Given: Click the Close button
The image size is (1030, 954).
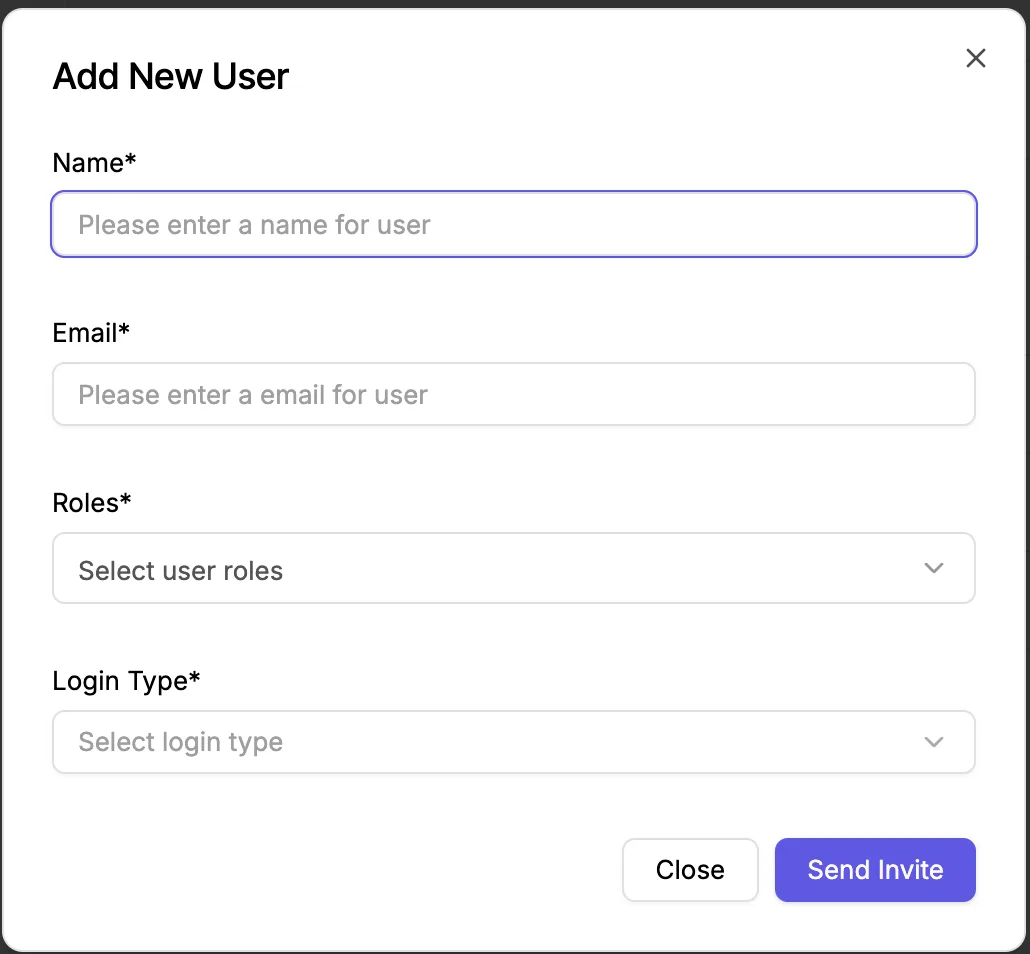Looking at the screenshot, I should point(690,870).
